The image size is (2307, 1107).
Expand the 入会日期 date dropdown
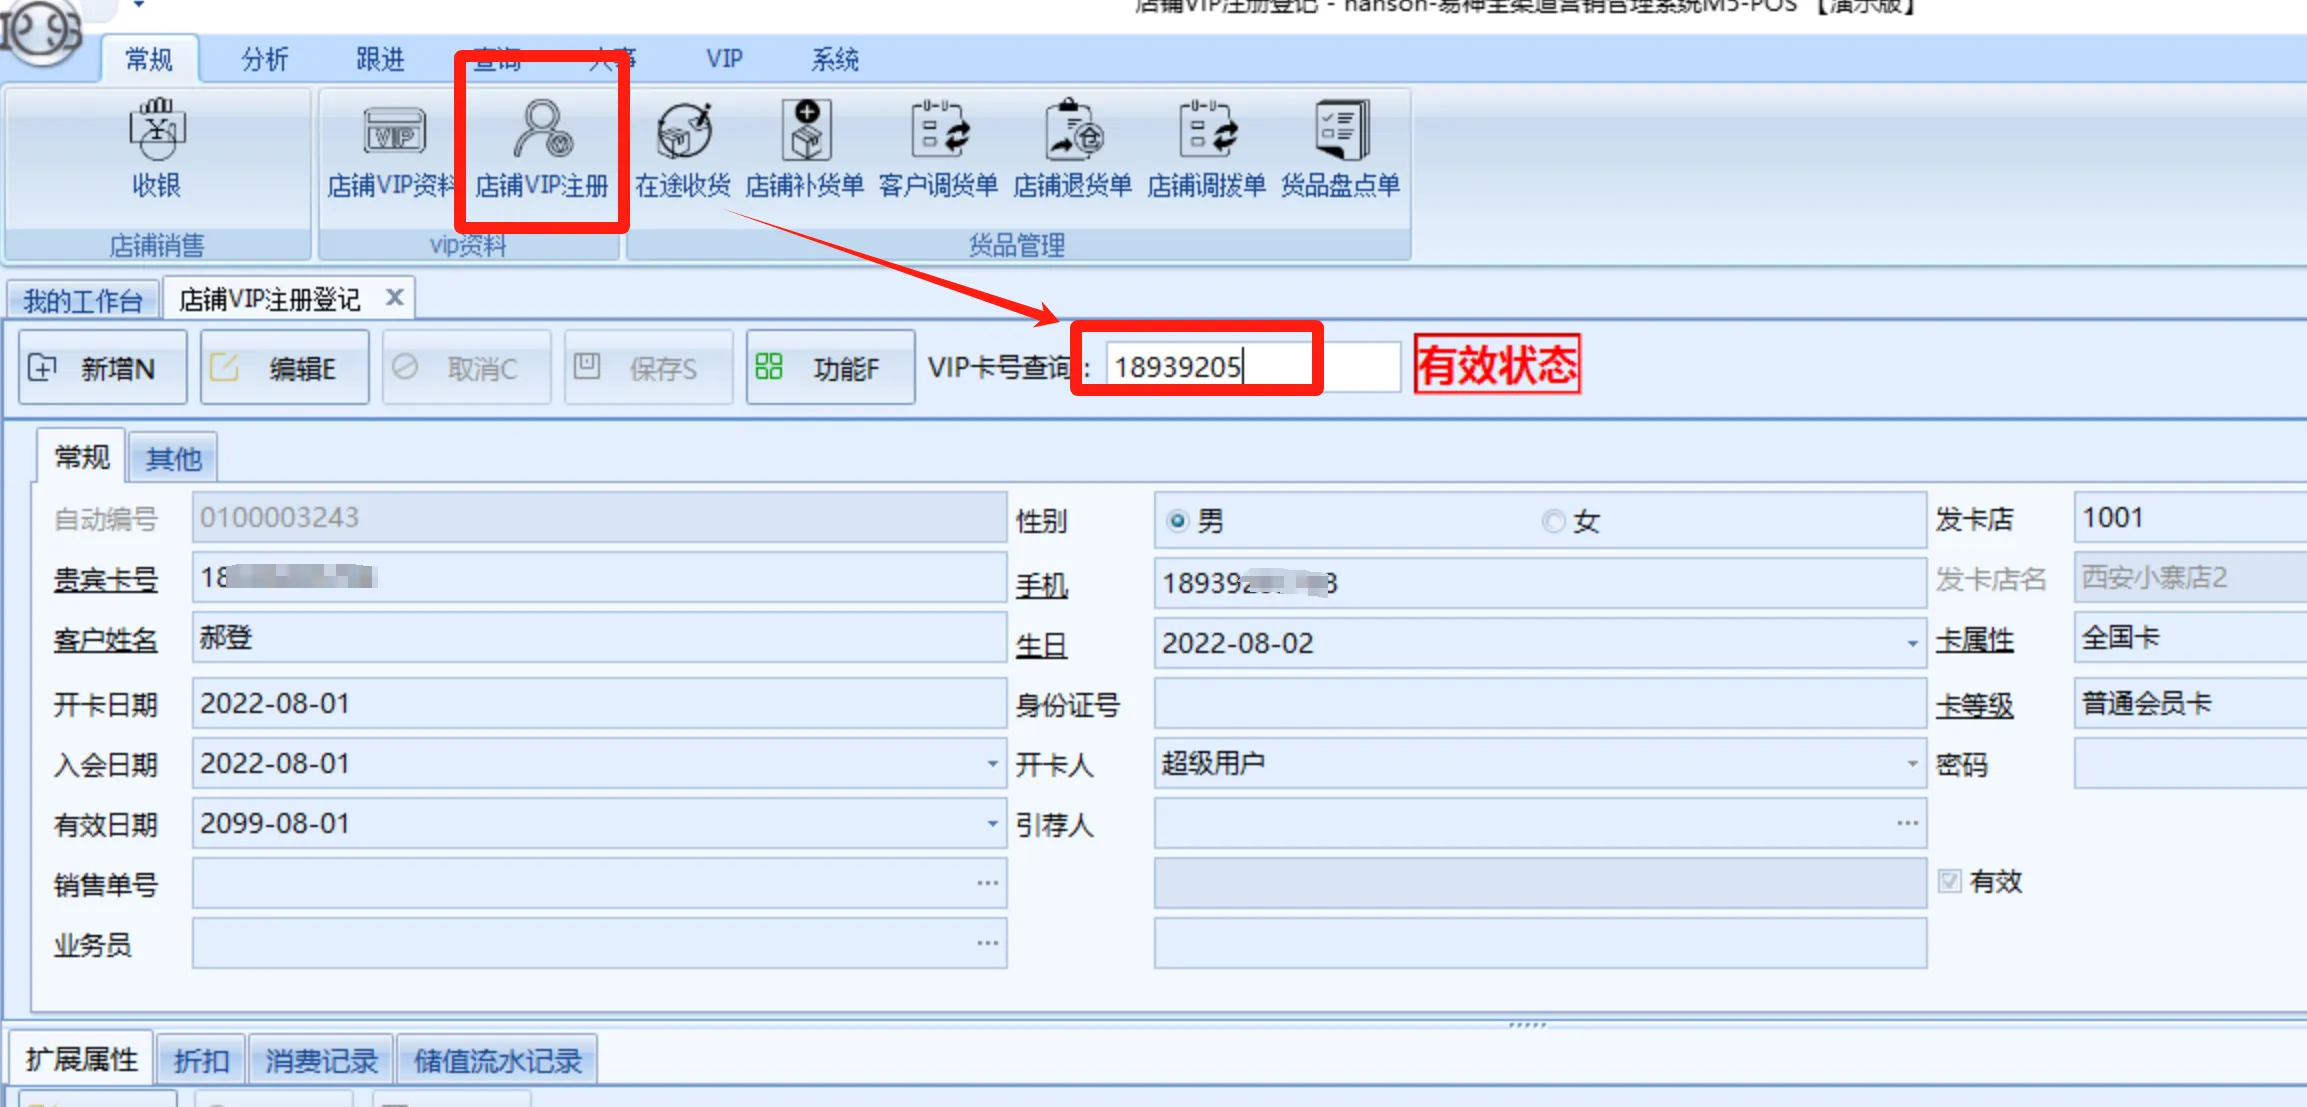pos(992,764)
